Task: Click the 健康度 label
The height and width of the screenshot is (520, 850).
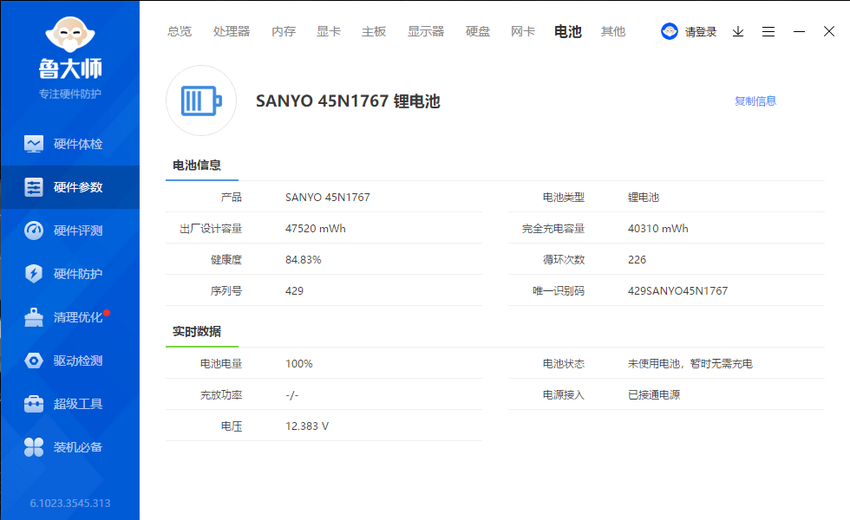Action: coord(226,260)
